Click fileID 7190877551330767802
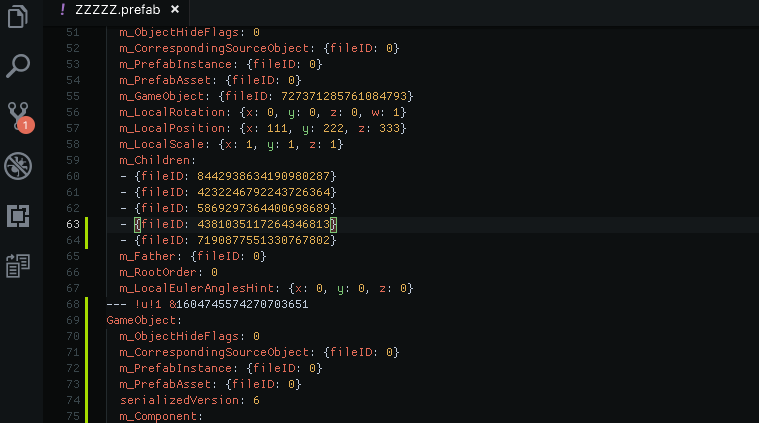759x423 pixels. pyautogui.click(x=263, y=240)
